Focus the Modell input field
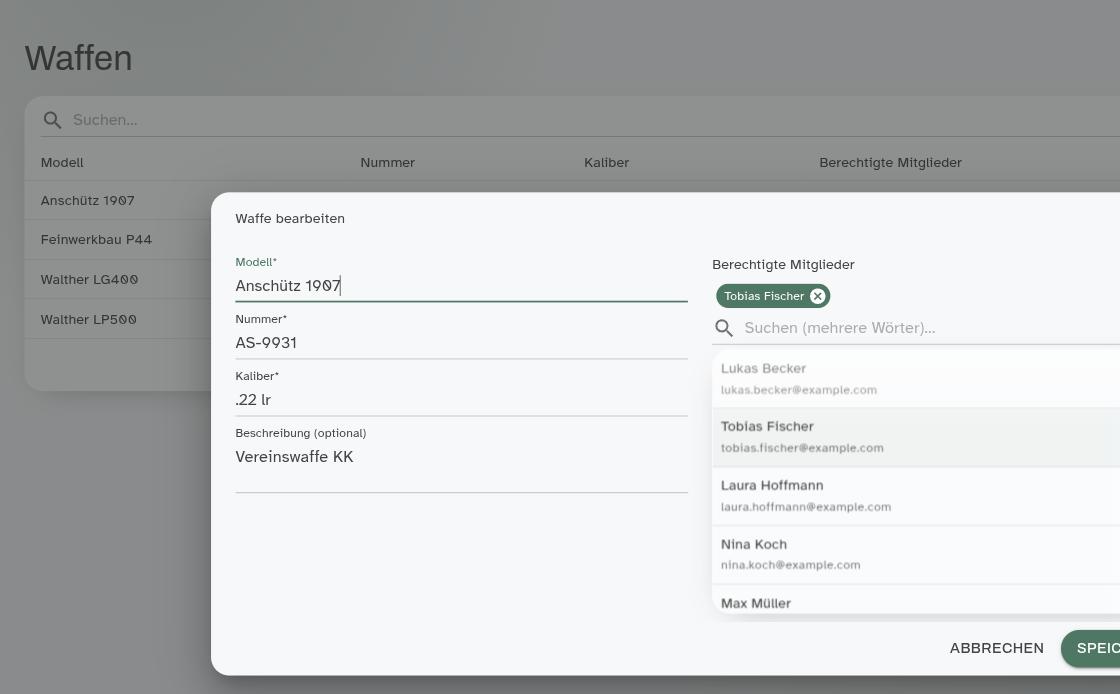Viewport: 1120px width, 694px height. pos(461,286)
